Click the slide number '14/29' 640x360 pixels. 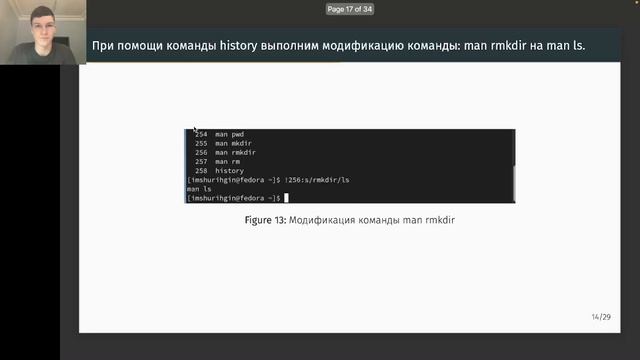(601, 317)
